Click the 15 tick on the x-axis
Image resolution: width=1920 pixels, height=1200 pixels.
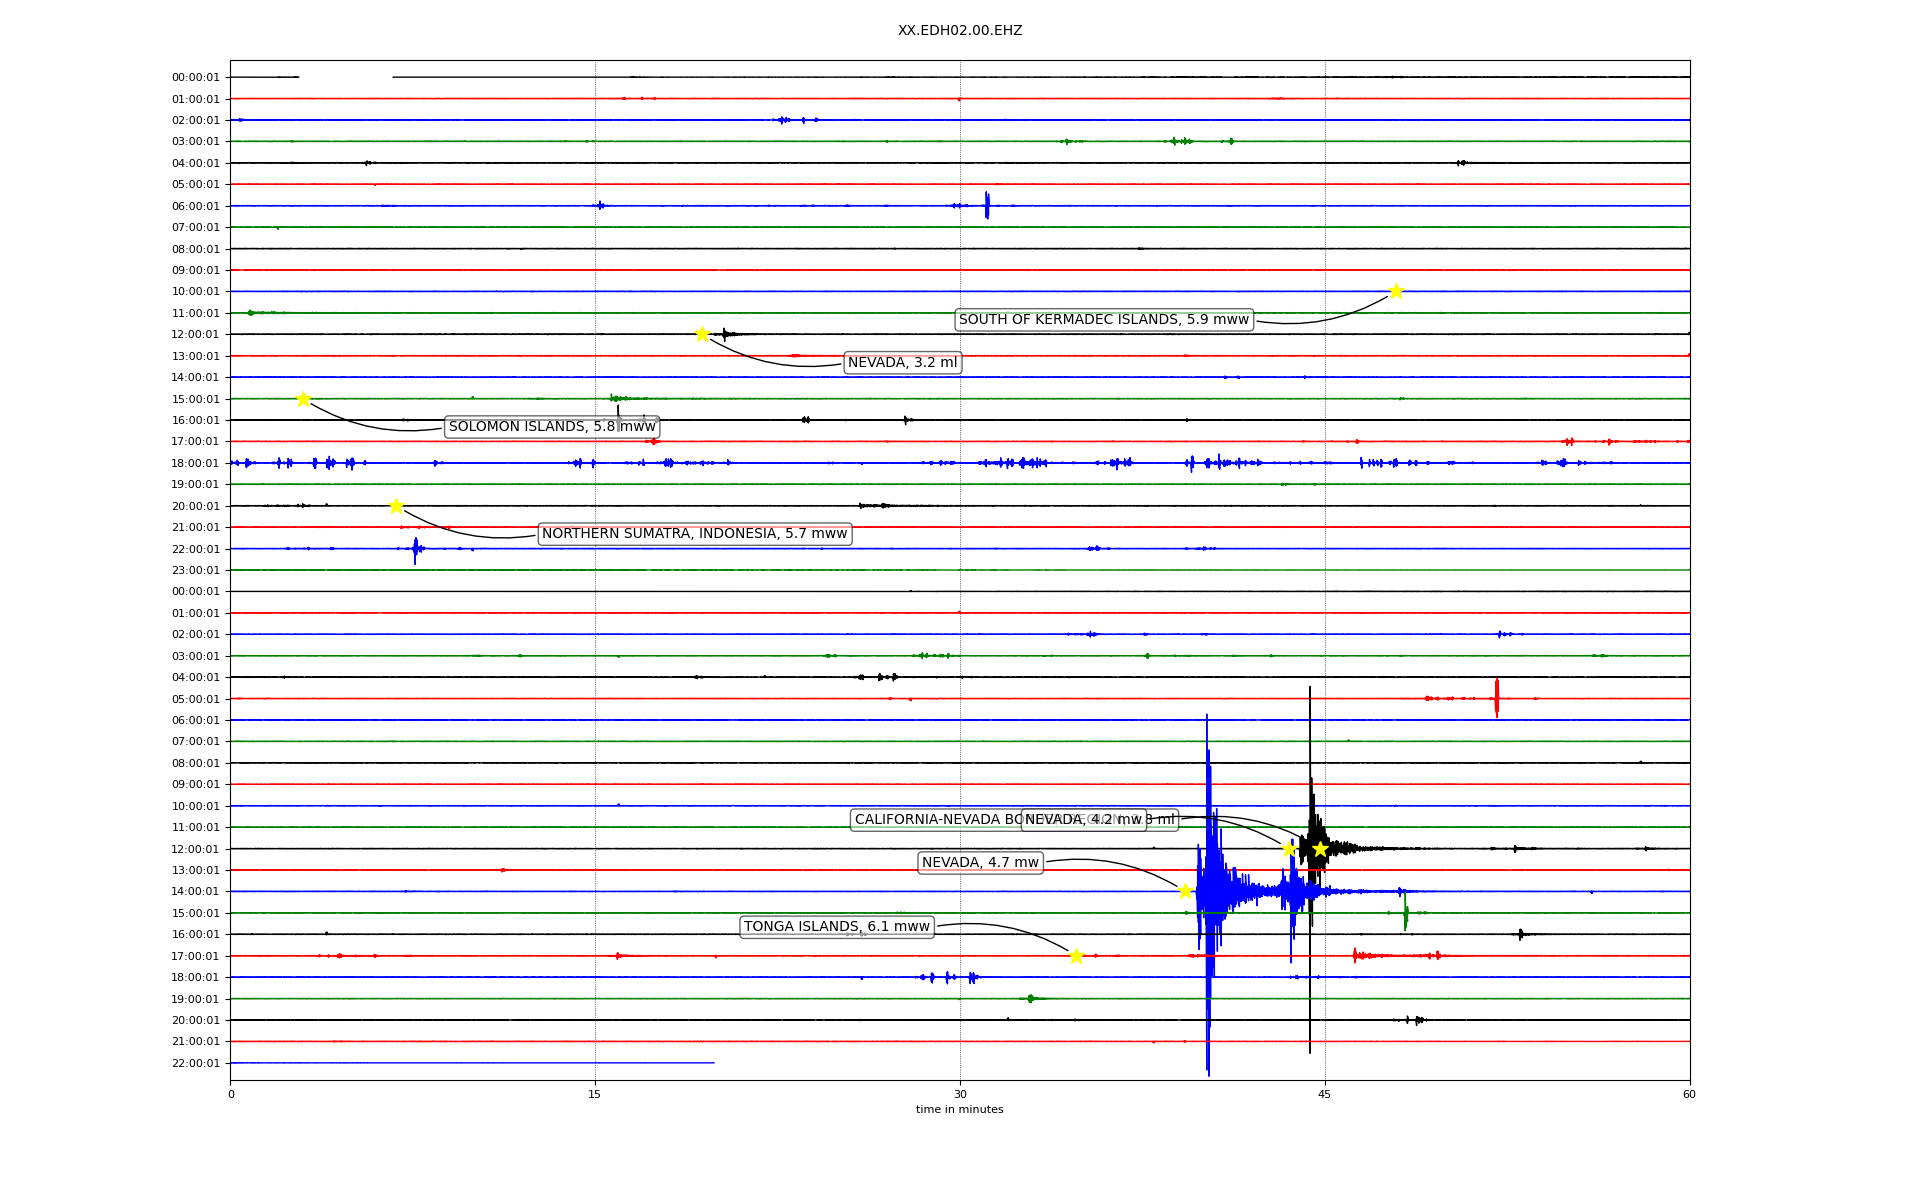click(x=595, y=1094)
